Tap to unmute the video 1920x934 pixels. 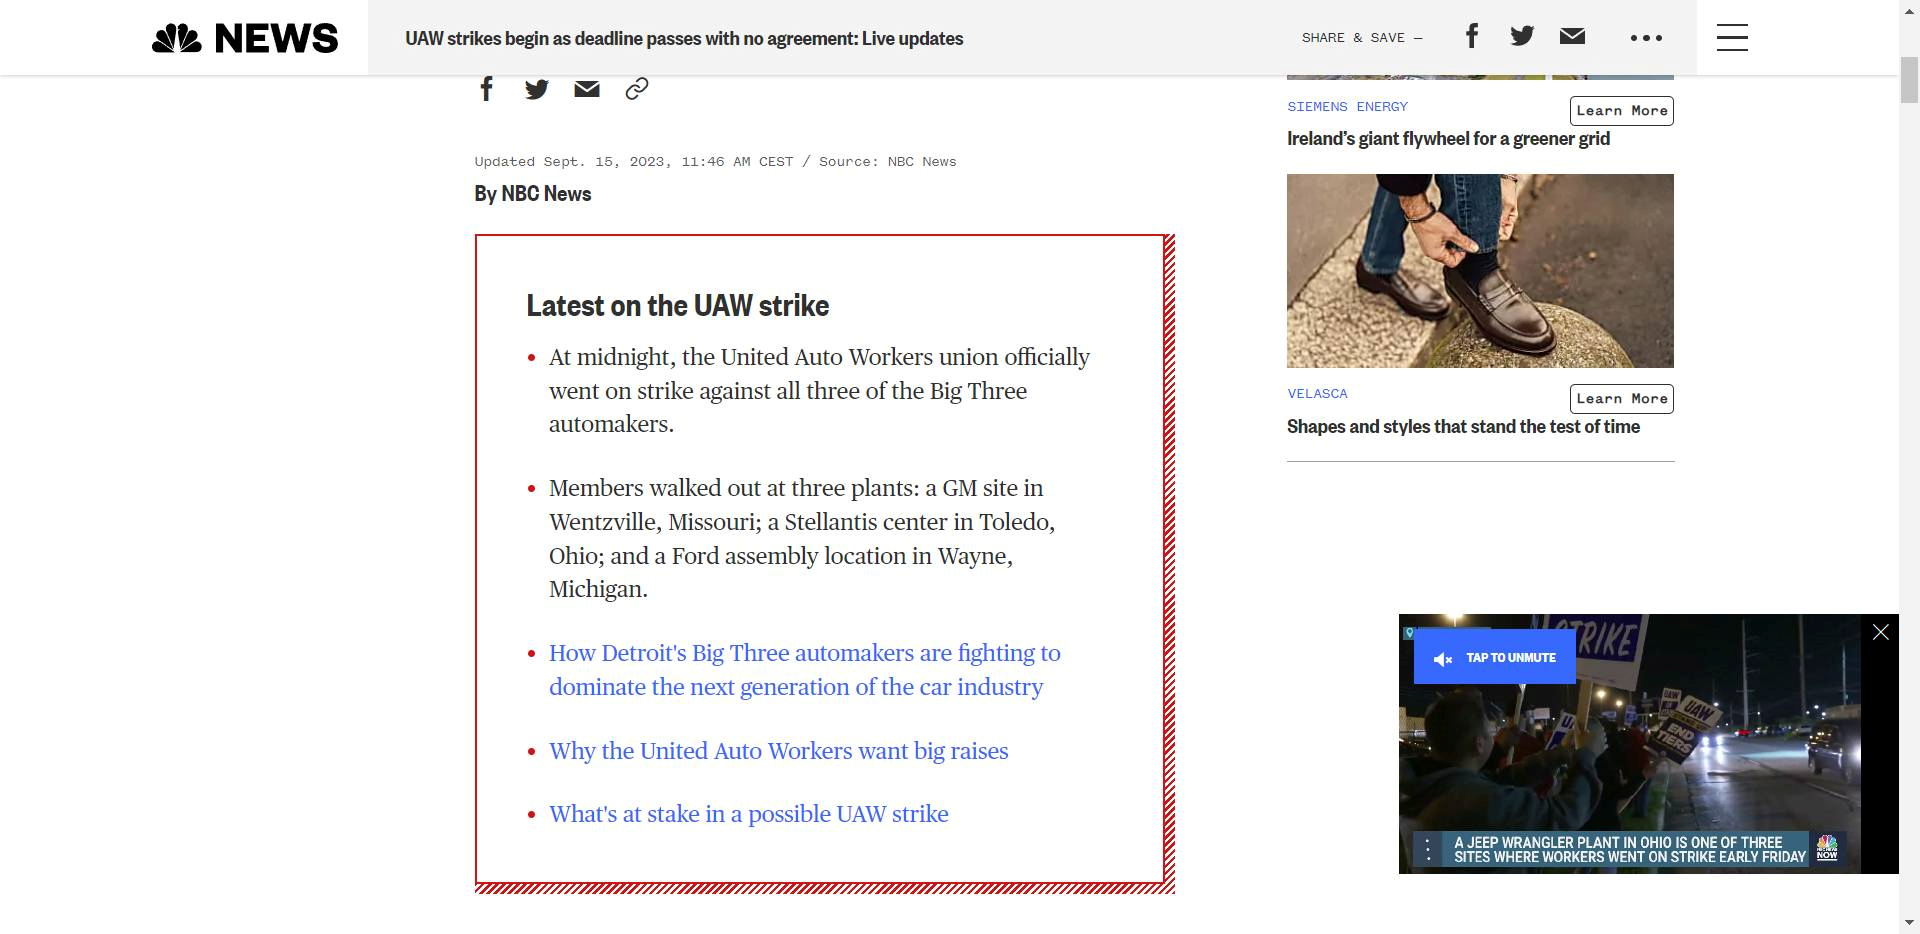[x=1495, y=658]
